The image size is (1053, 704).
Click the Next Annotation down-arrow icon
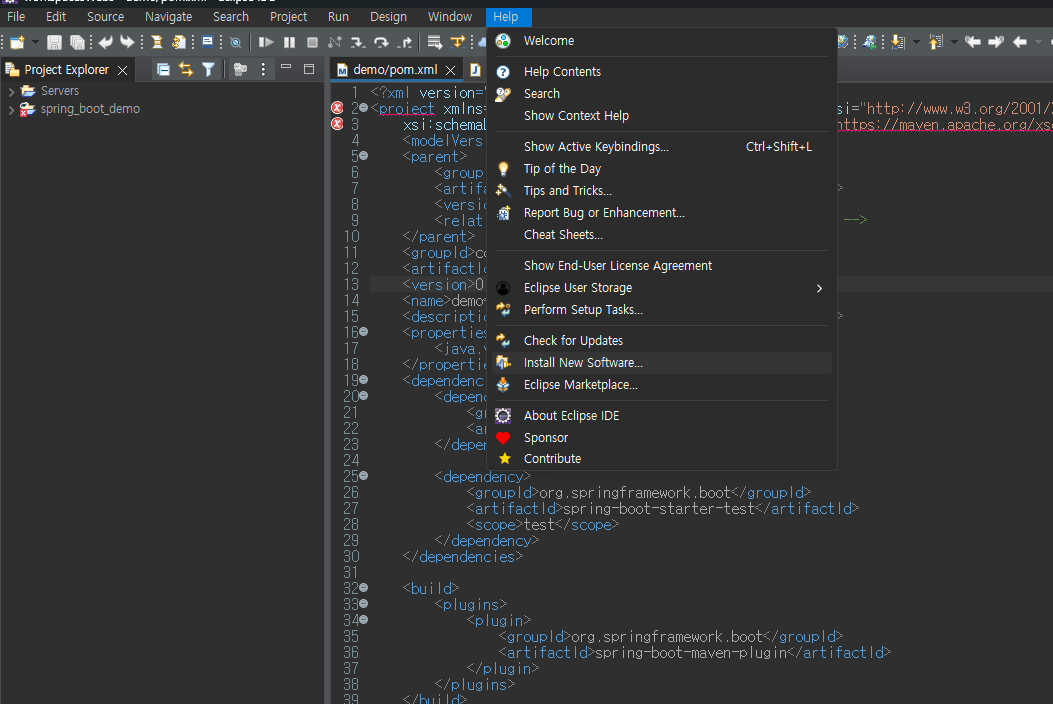pyautogui.click(x=898, y=42)
